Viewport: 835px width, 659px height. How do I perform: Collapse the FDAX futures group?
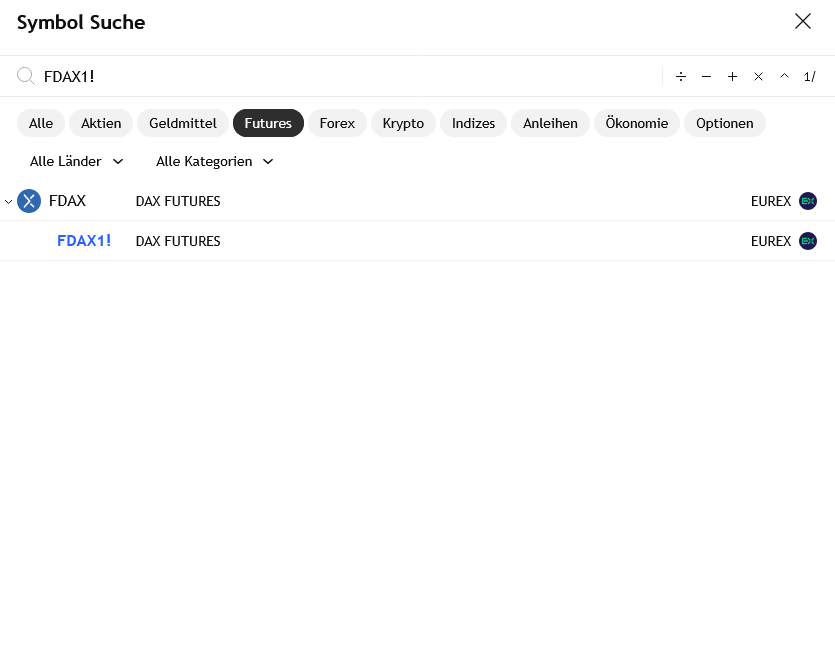pos(9,201)
